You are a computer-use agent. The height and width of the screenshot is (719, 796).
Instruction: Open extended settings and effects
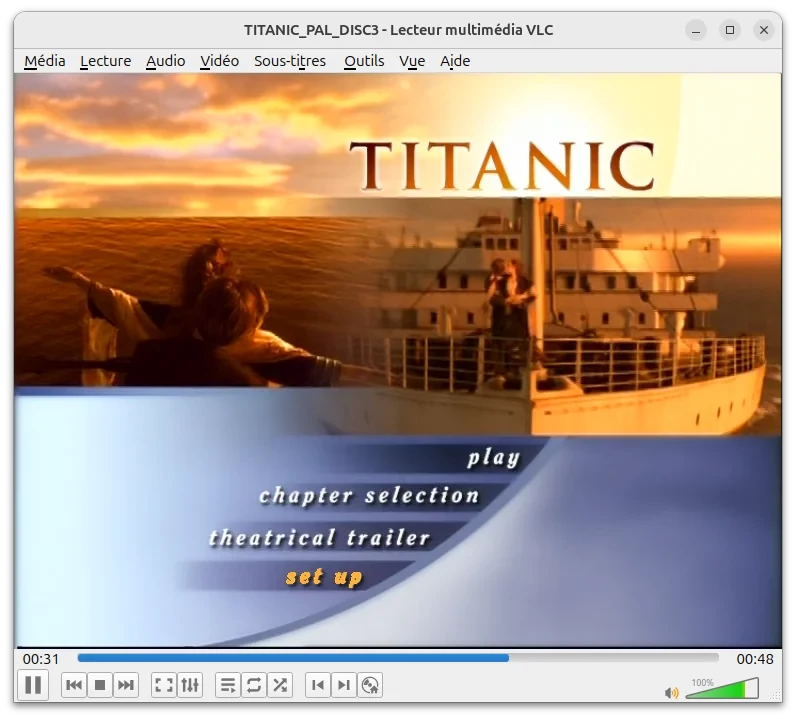coord(190,685)
